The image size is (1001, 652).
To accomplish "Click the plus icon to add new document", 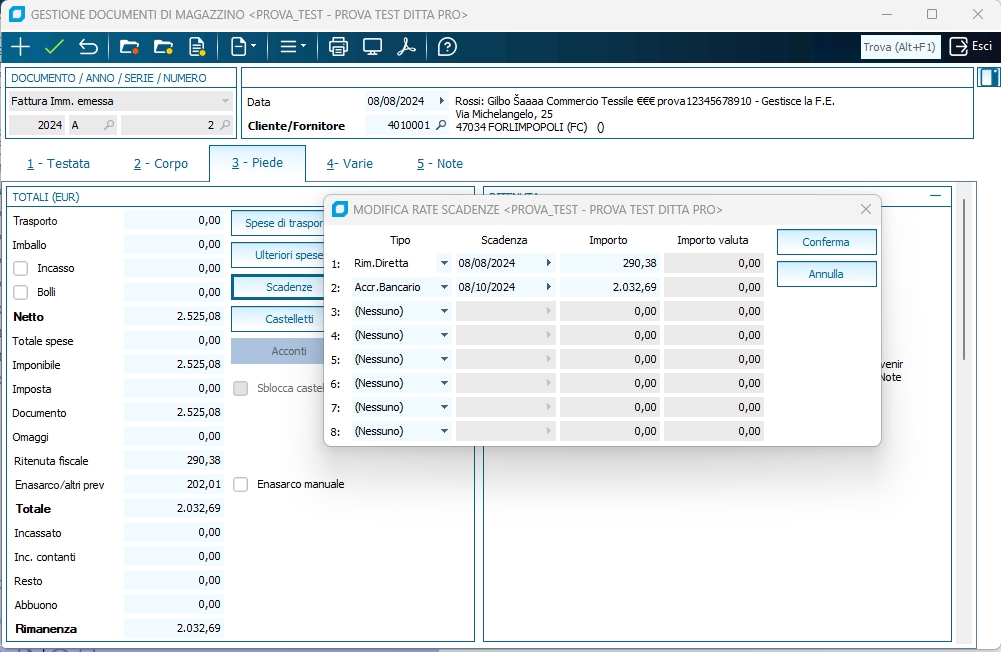I will 20,47.
